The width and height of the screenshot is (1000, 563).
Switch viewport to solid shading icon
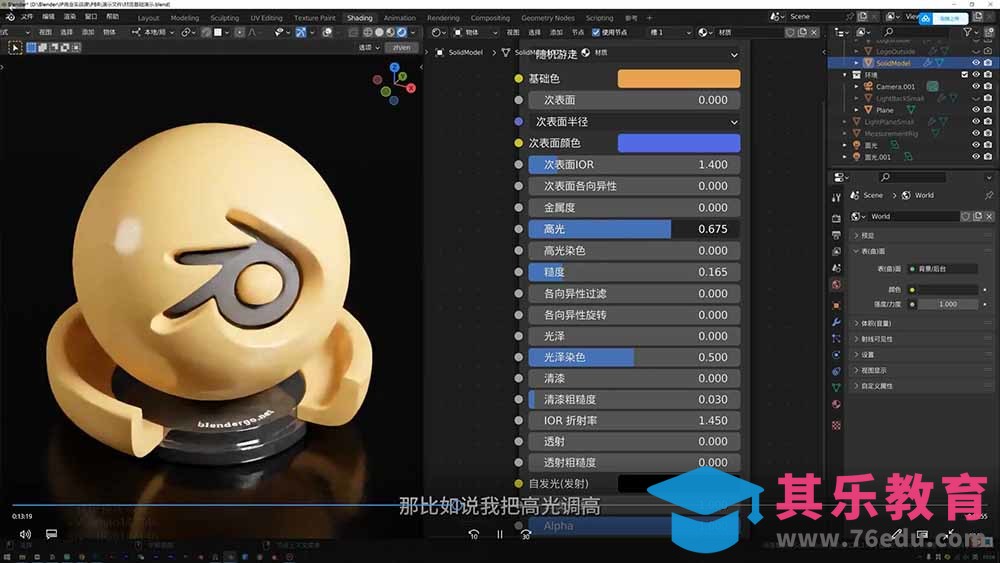tap(379, 32)
